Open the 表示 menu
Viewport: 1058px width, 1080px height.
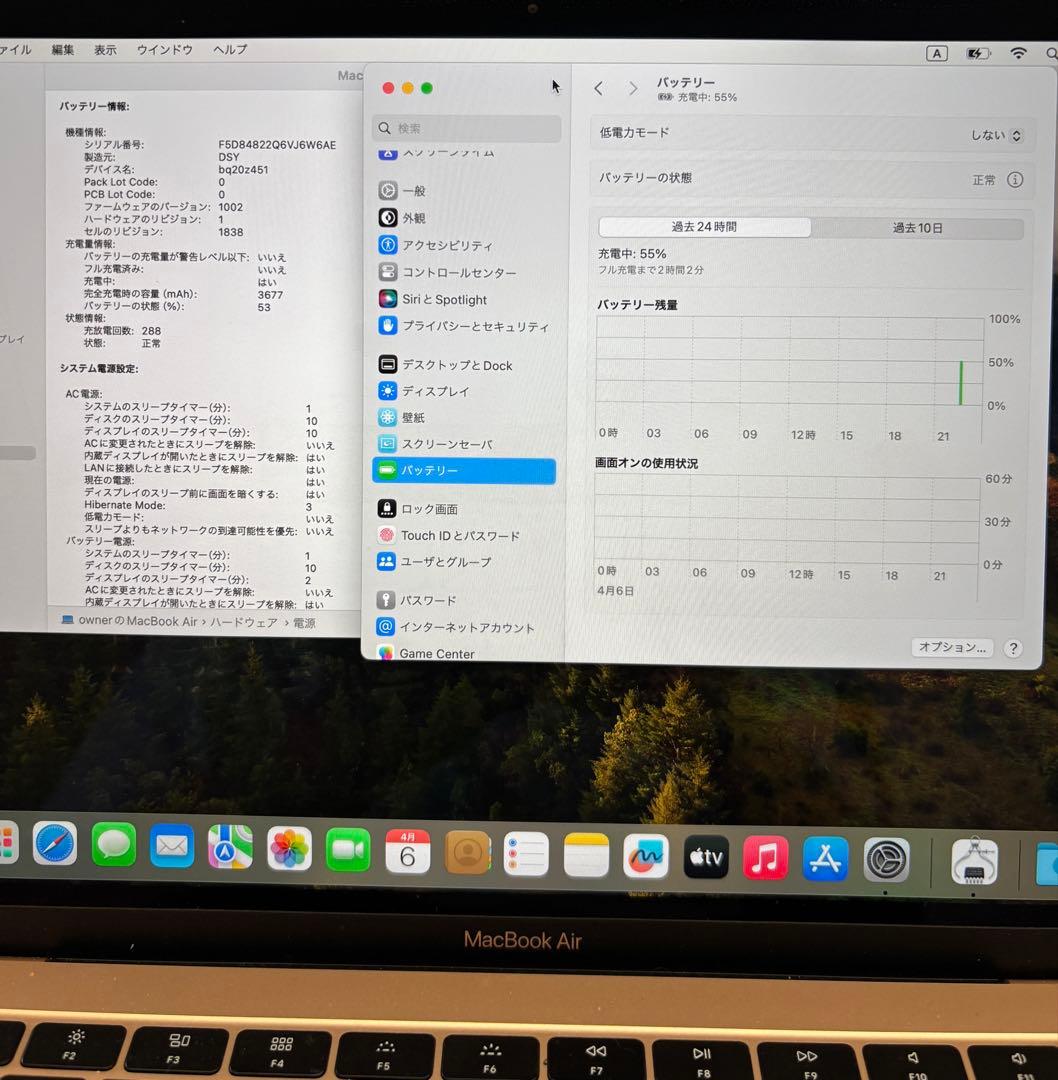(105, 50)
